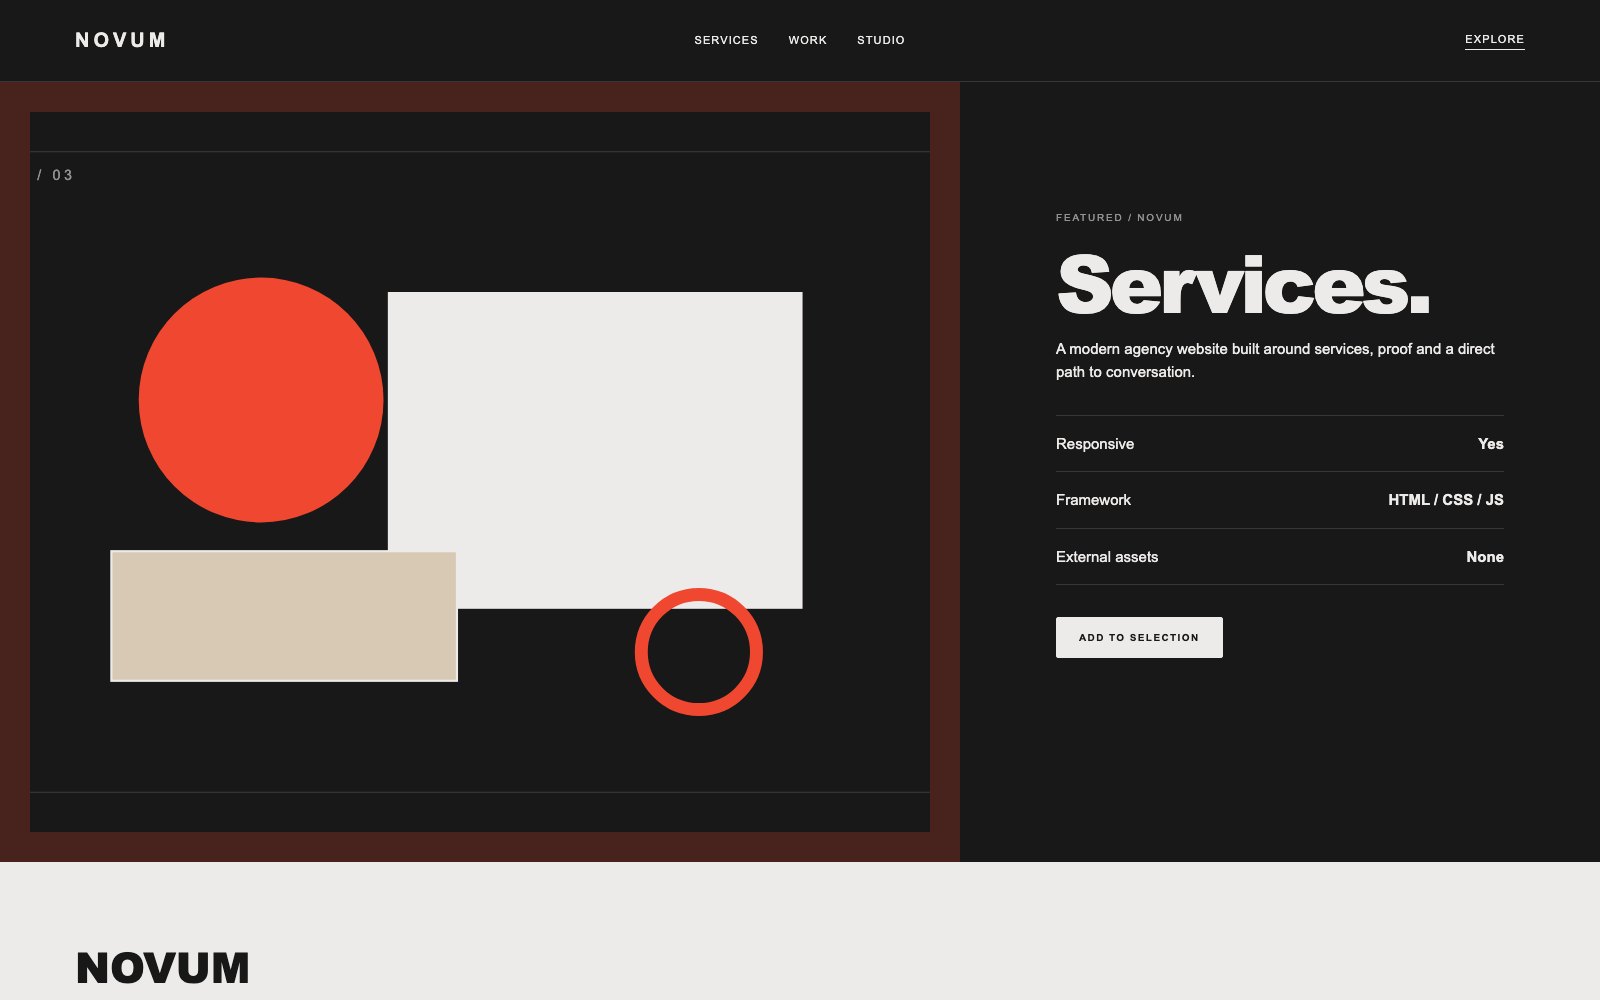Click the None value
The width and height of the screenshot is (1600, 1000).
pyautogui.click(x=1485, y=557)
